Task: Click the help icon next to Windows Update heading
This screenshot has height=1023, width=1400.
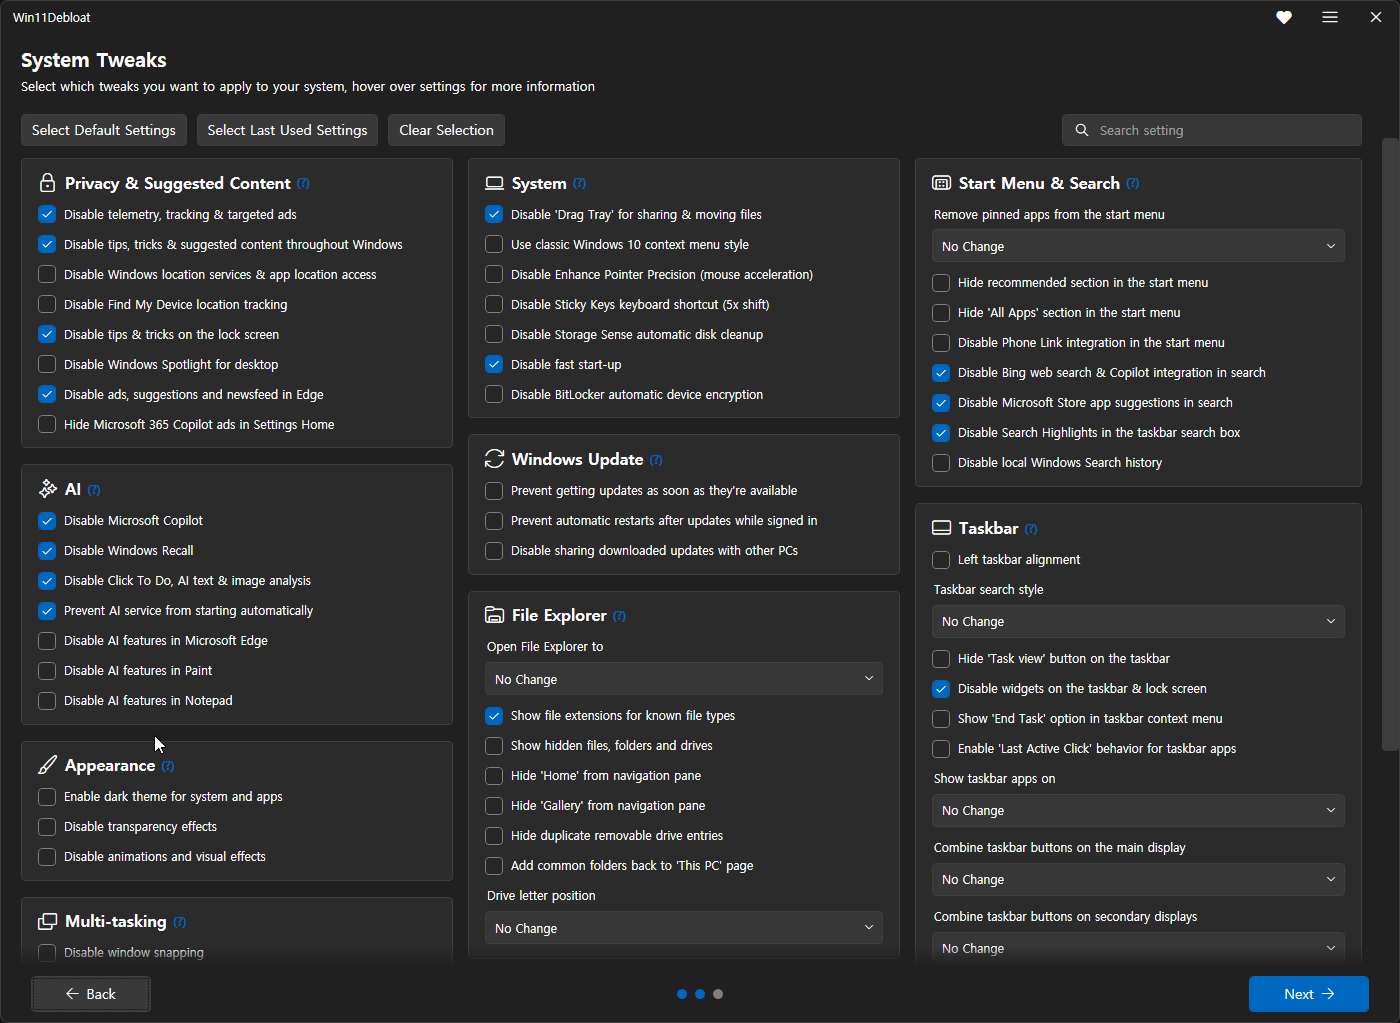Action: (656, 460)
